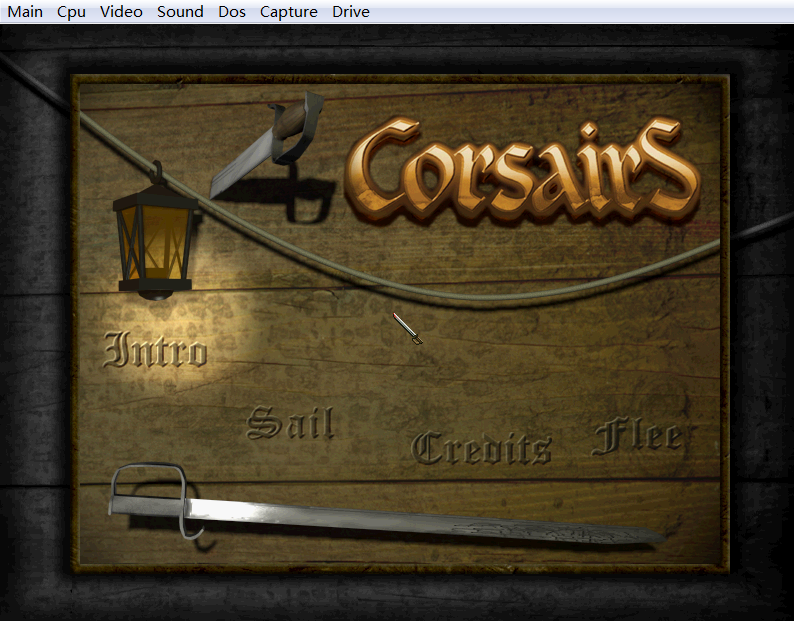Image resolution: width=794 pixels, height=621 pixels.
Task: Click the golden Corsairs title logo
Action: pos(520,168)
